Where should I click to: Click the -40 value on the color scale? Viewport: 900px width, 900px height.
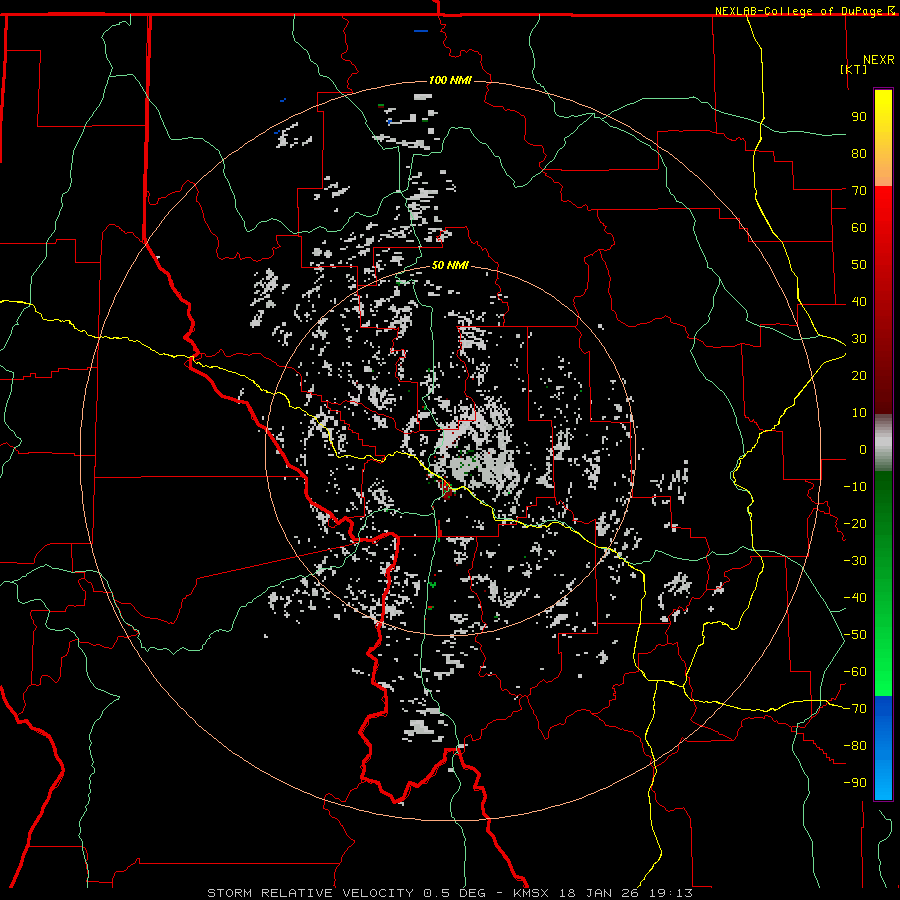(x=855, y=598)
